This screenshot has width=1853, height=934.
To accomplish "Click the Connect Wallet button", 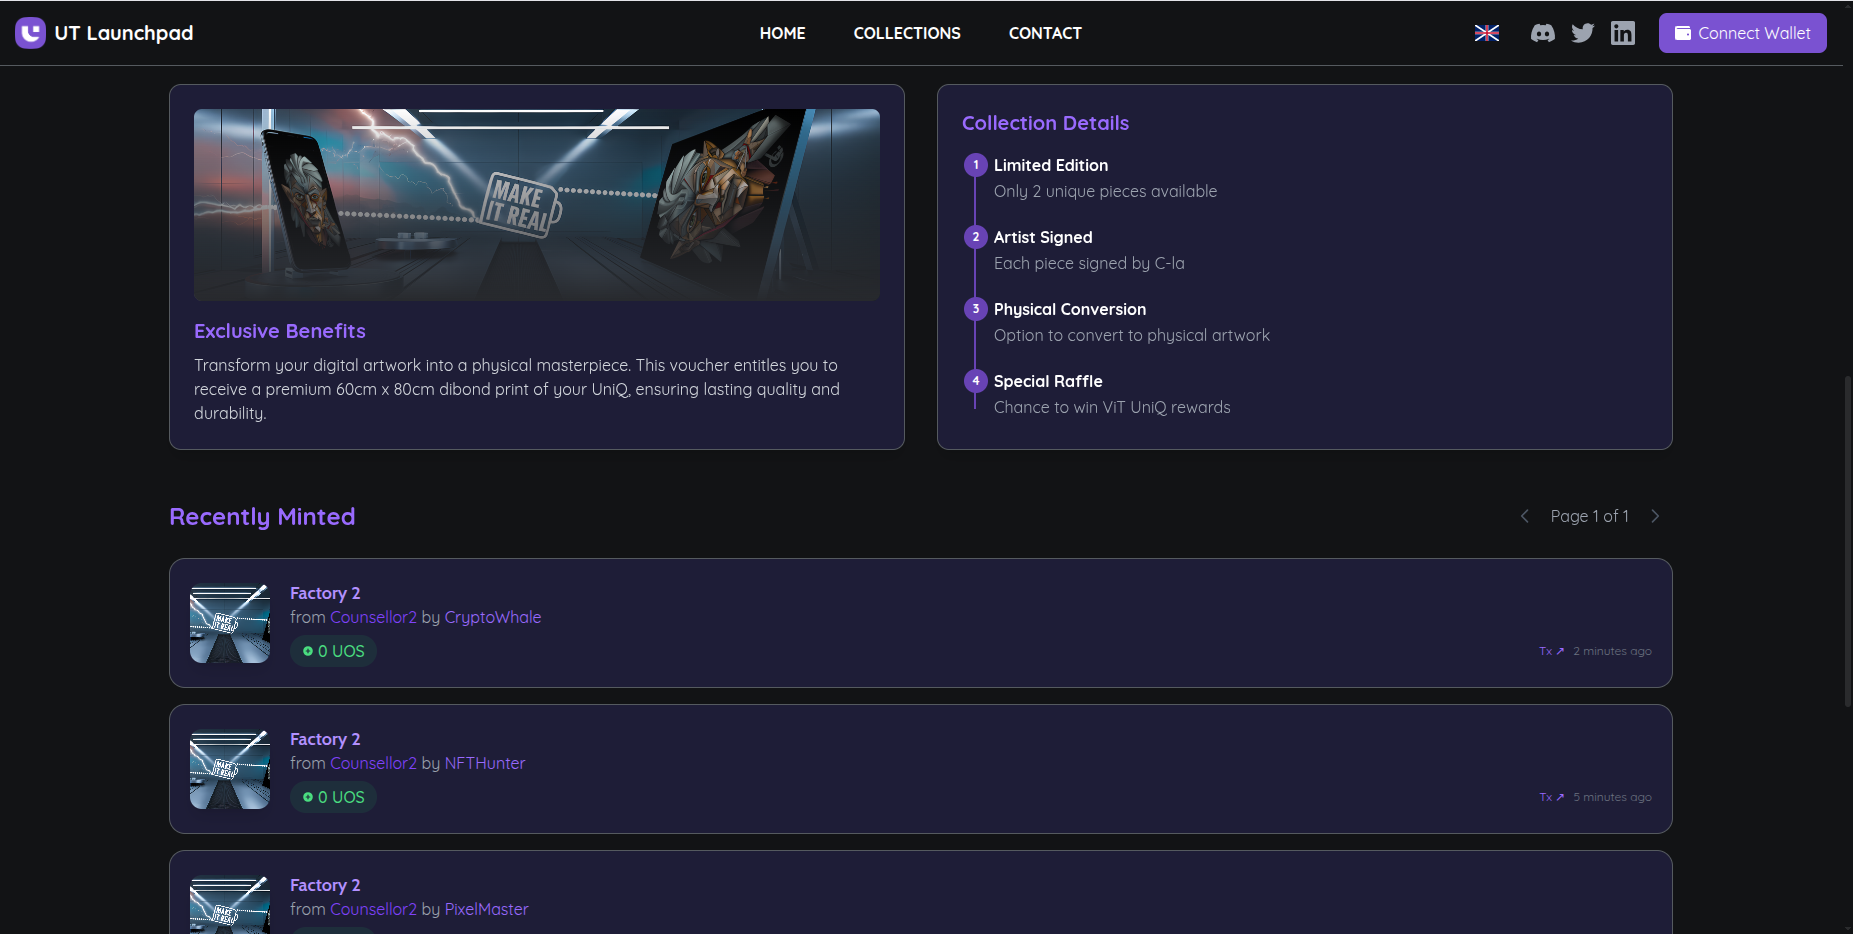I will tap(1742, 33).
